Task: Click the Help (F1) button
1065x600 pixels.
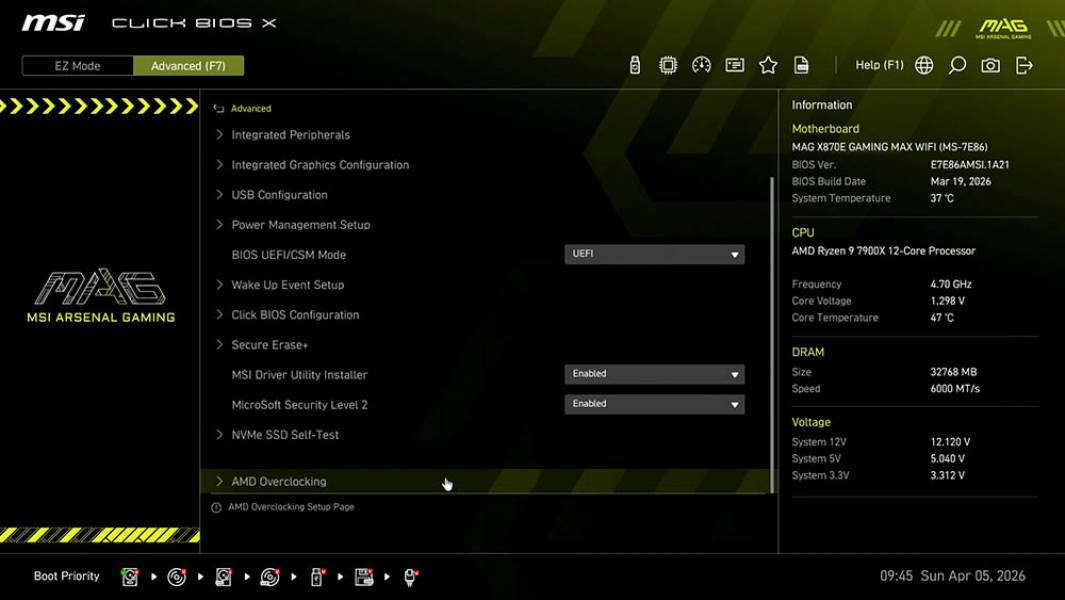Action: click(878, 64)
